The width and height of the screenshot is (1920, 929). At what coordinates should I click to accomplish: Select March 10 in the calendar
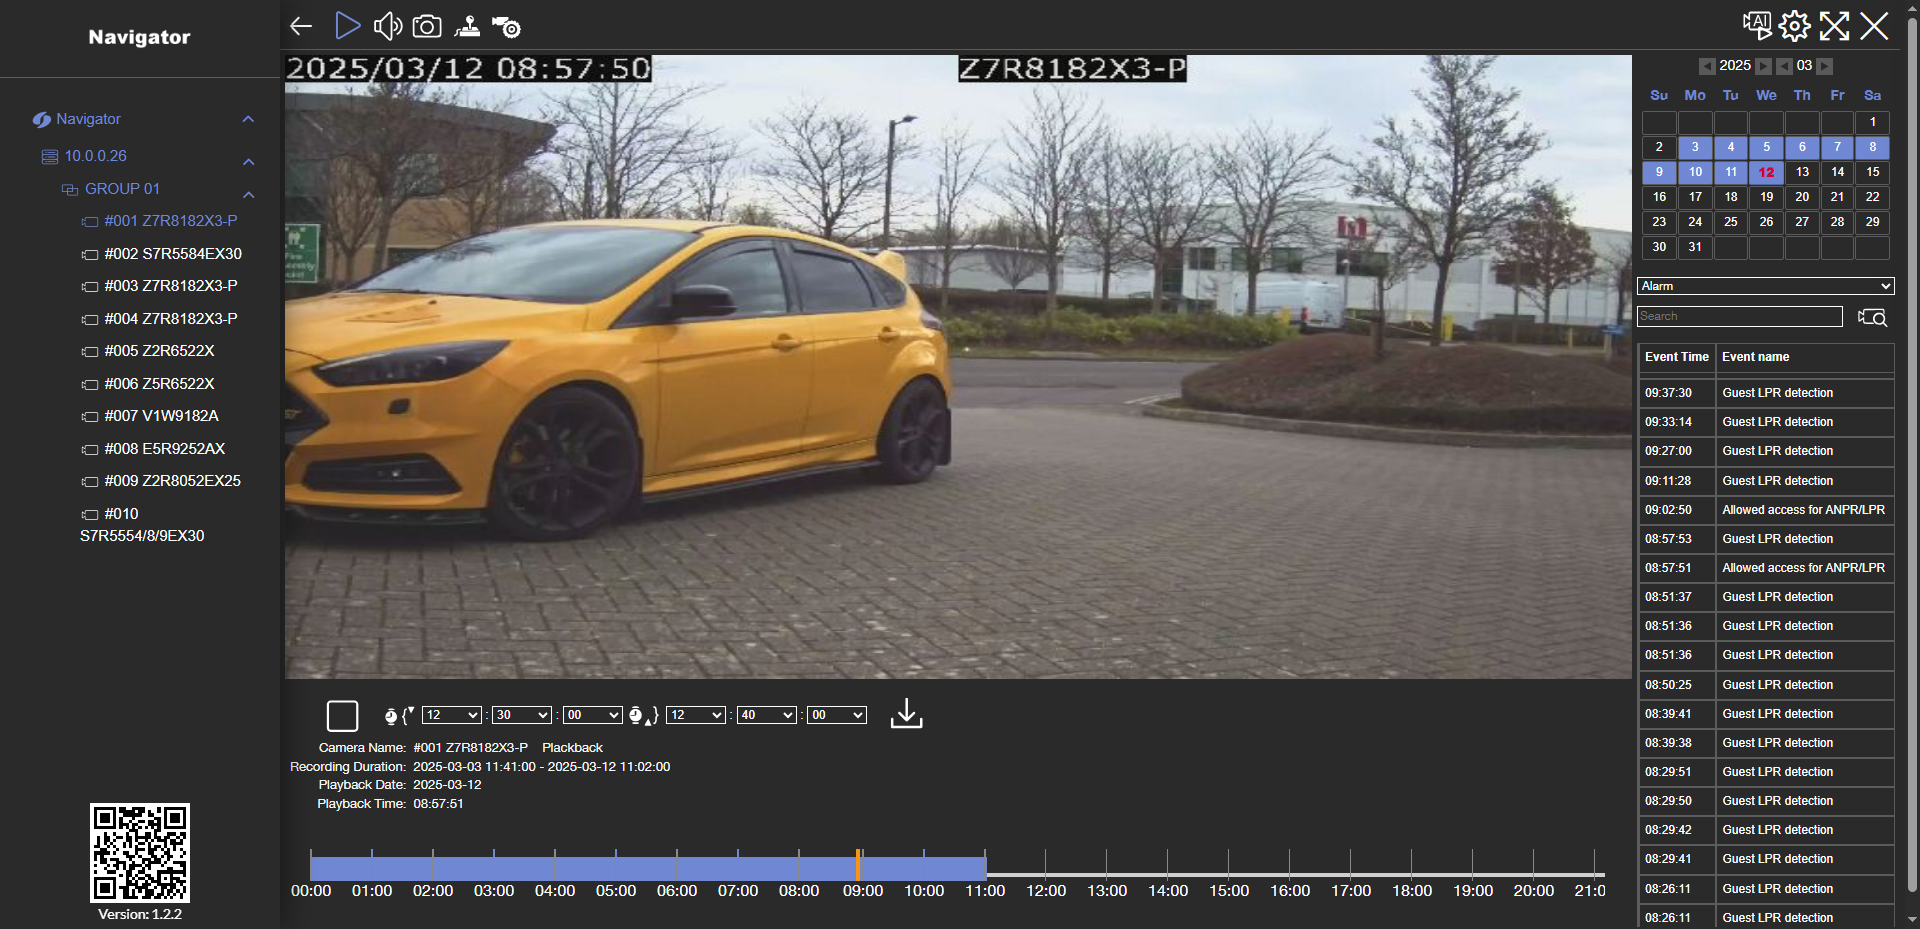pyautogui.click(x=1695, y=172)
